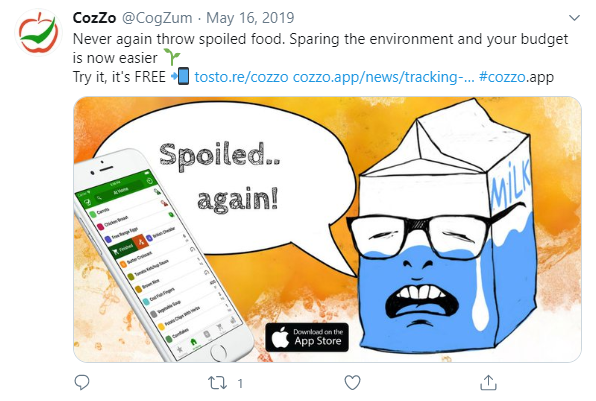The width and height of the screenshot is (596, 401).
Task: Share the tweet via upload arrow icon
Action: coord(488,382)
